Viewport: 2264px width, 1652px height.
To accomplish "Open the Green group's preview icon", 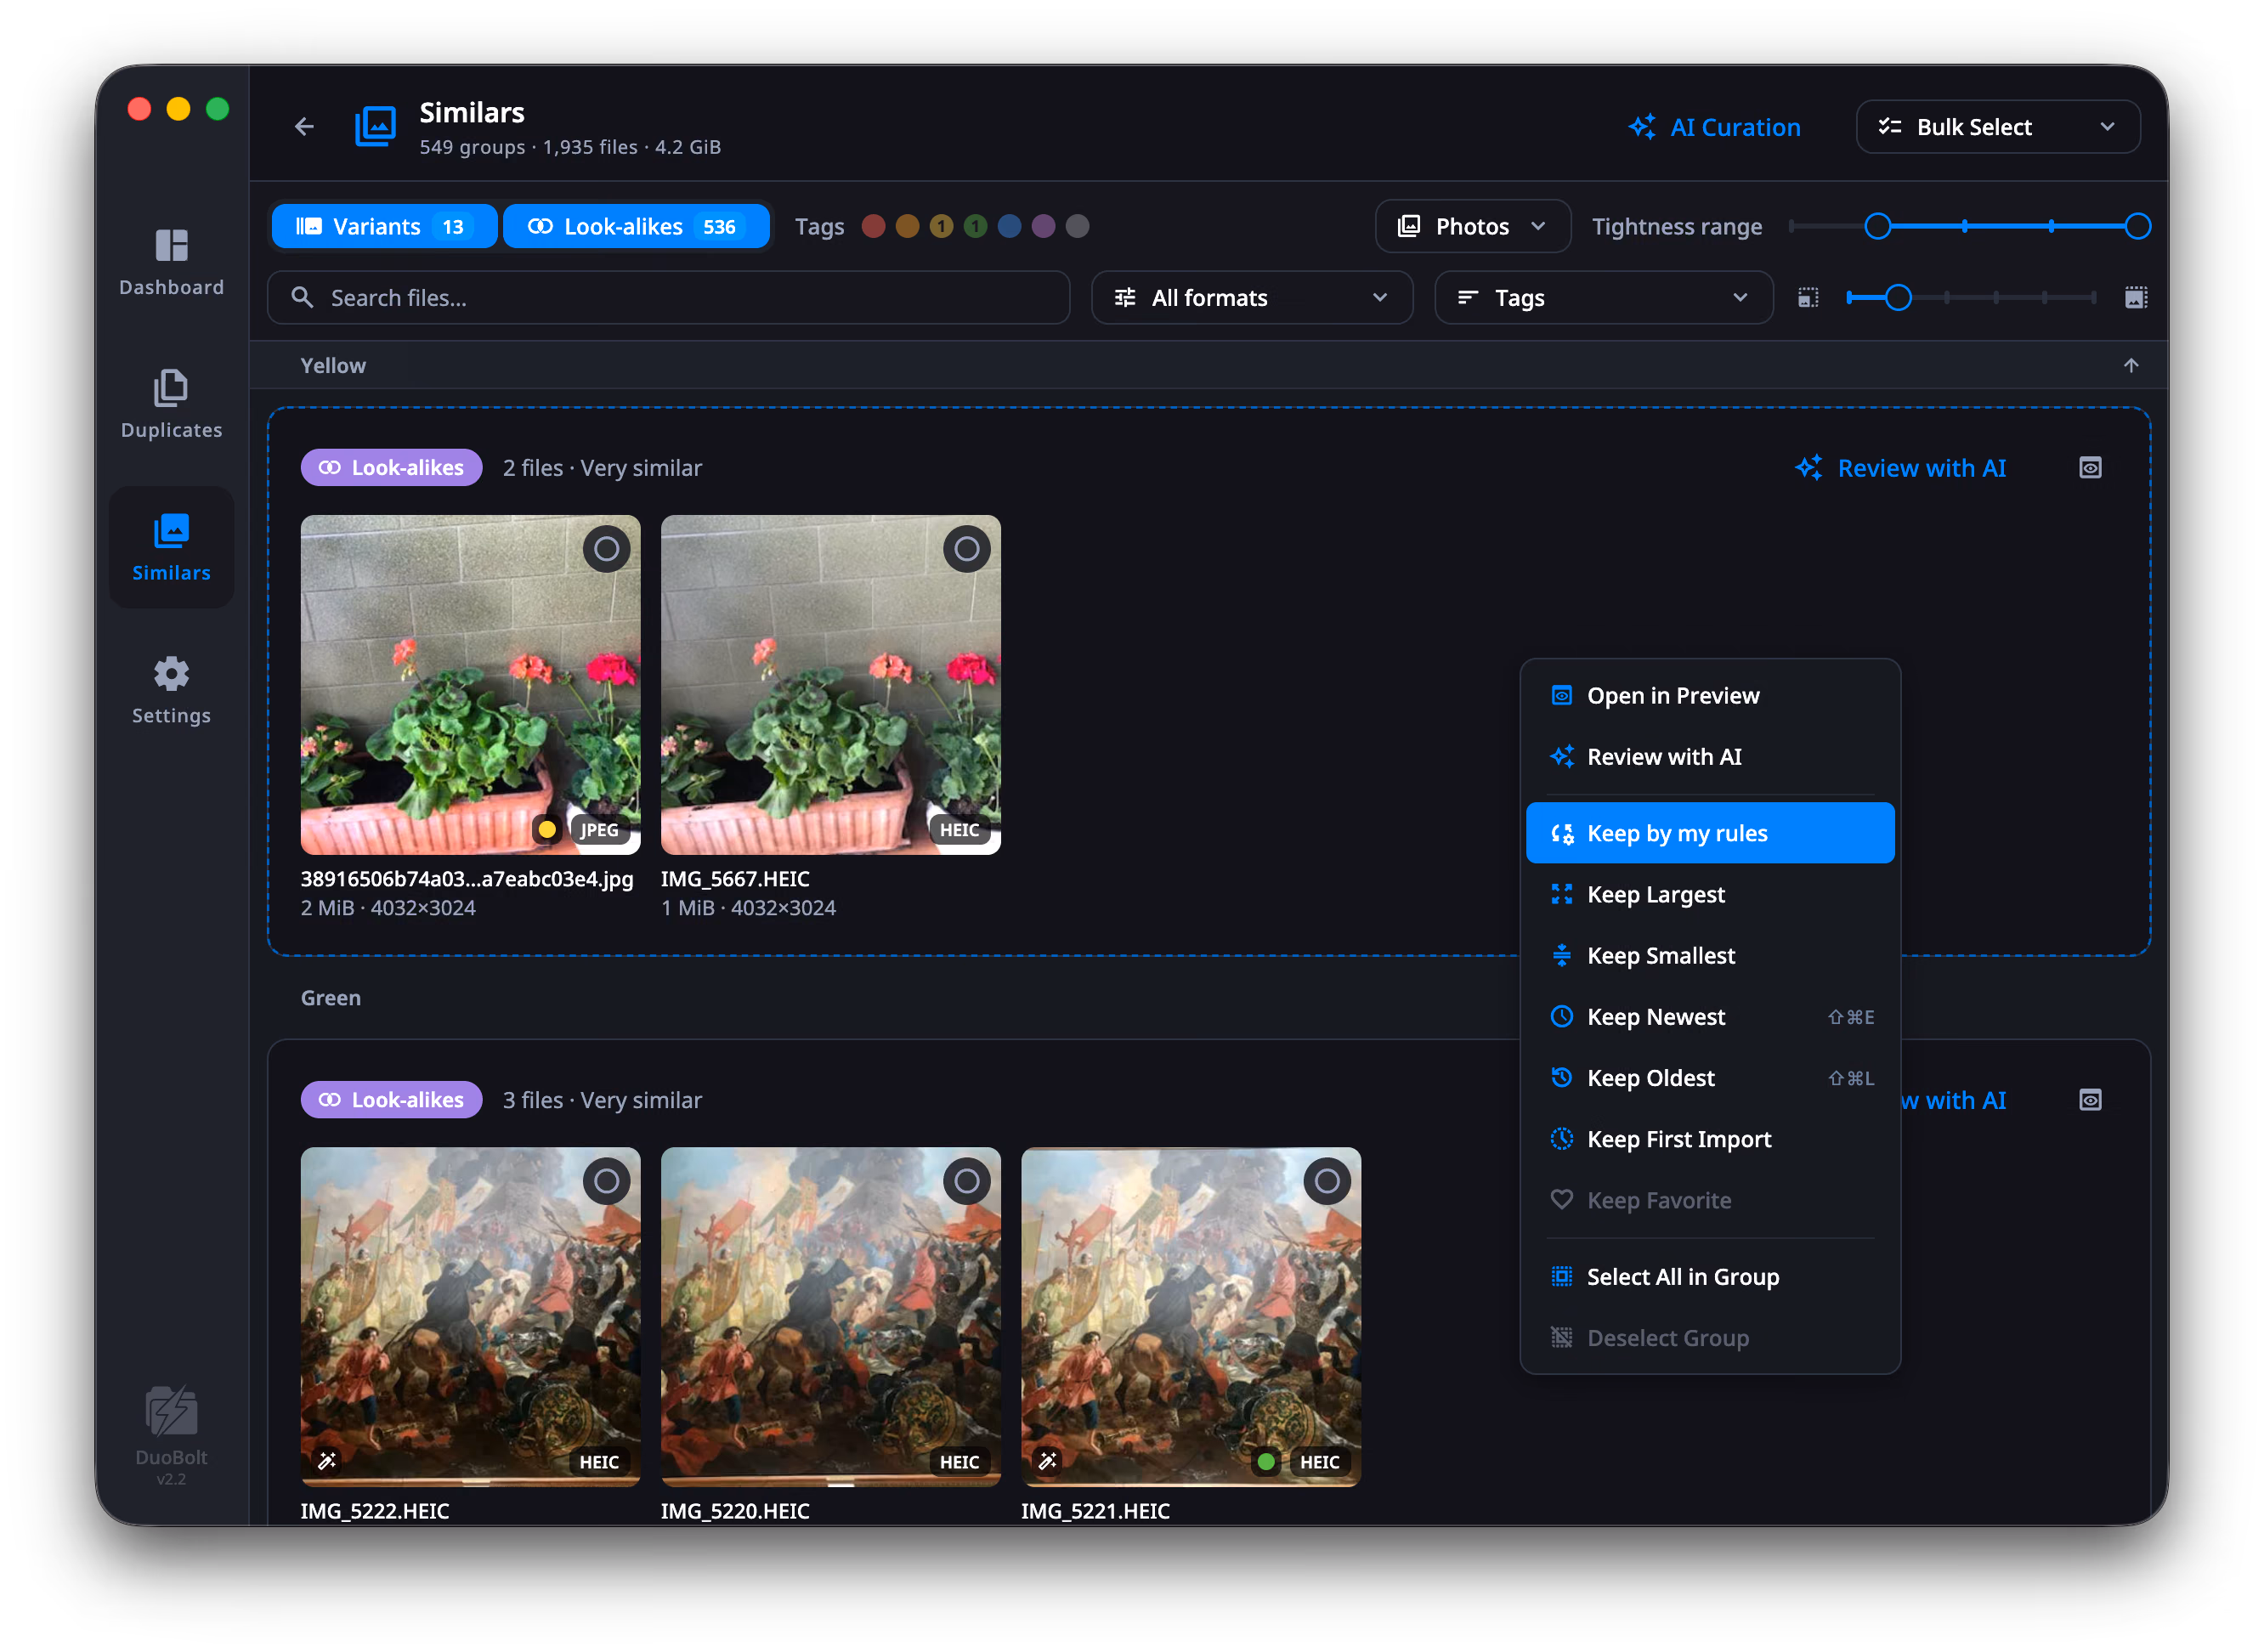I will pos(2090,1100).
